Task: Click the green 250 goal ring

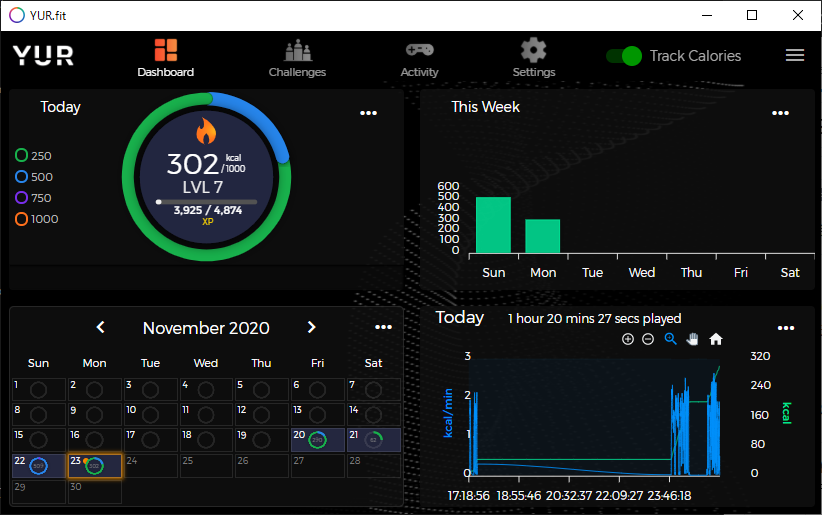Action: coord(21,155)
